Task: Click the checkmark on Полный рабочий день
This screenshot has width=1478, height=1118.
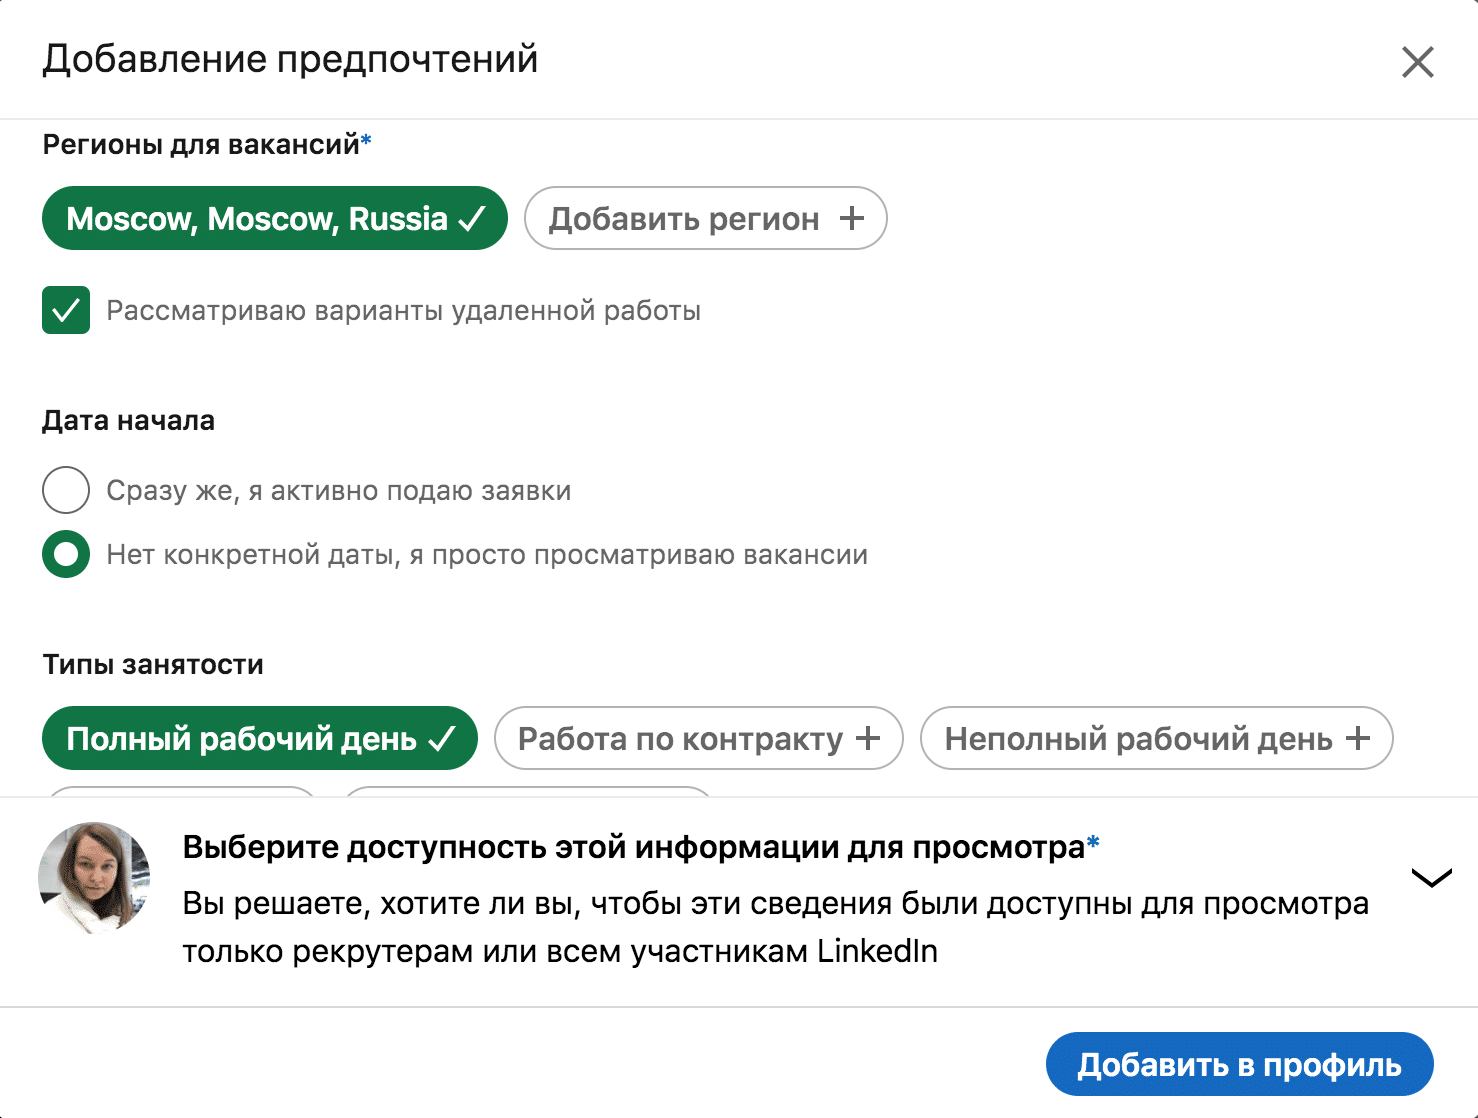Action: click(x=440, y=738)
